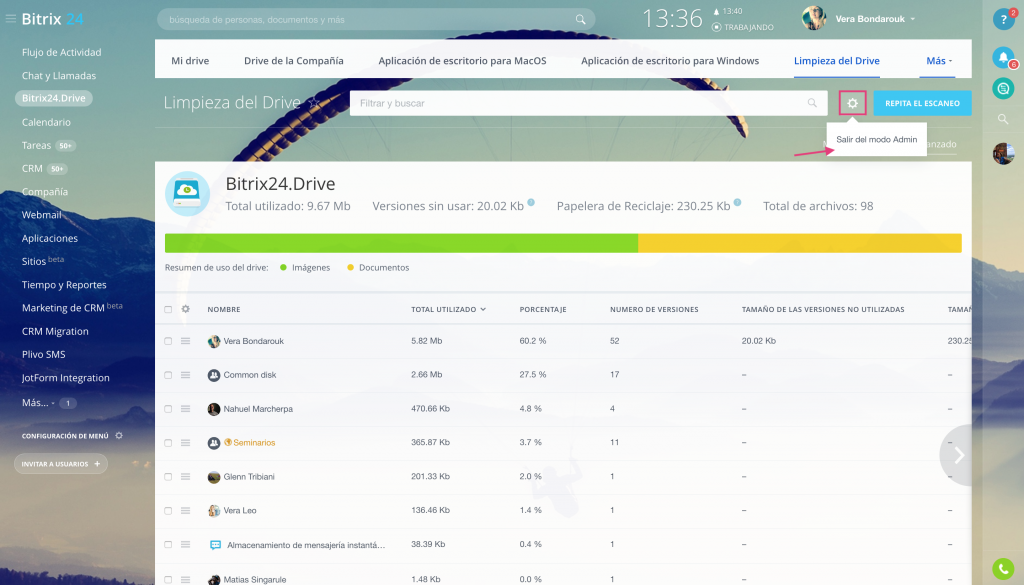This screenshot has height=585, width=1024.
Task: Open row actions menu for Vera Leo
Action: click(x=185, y=511)
